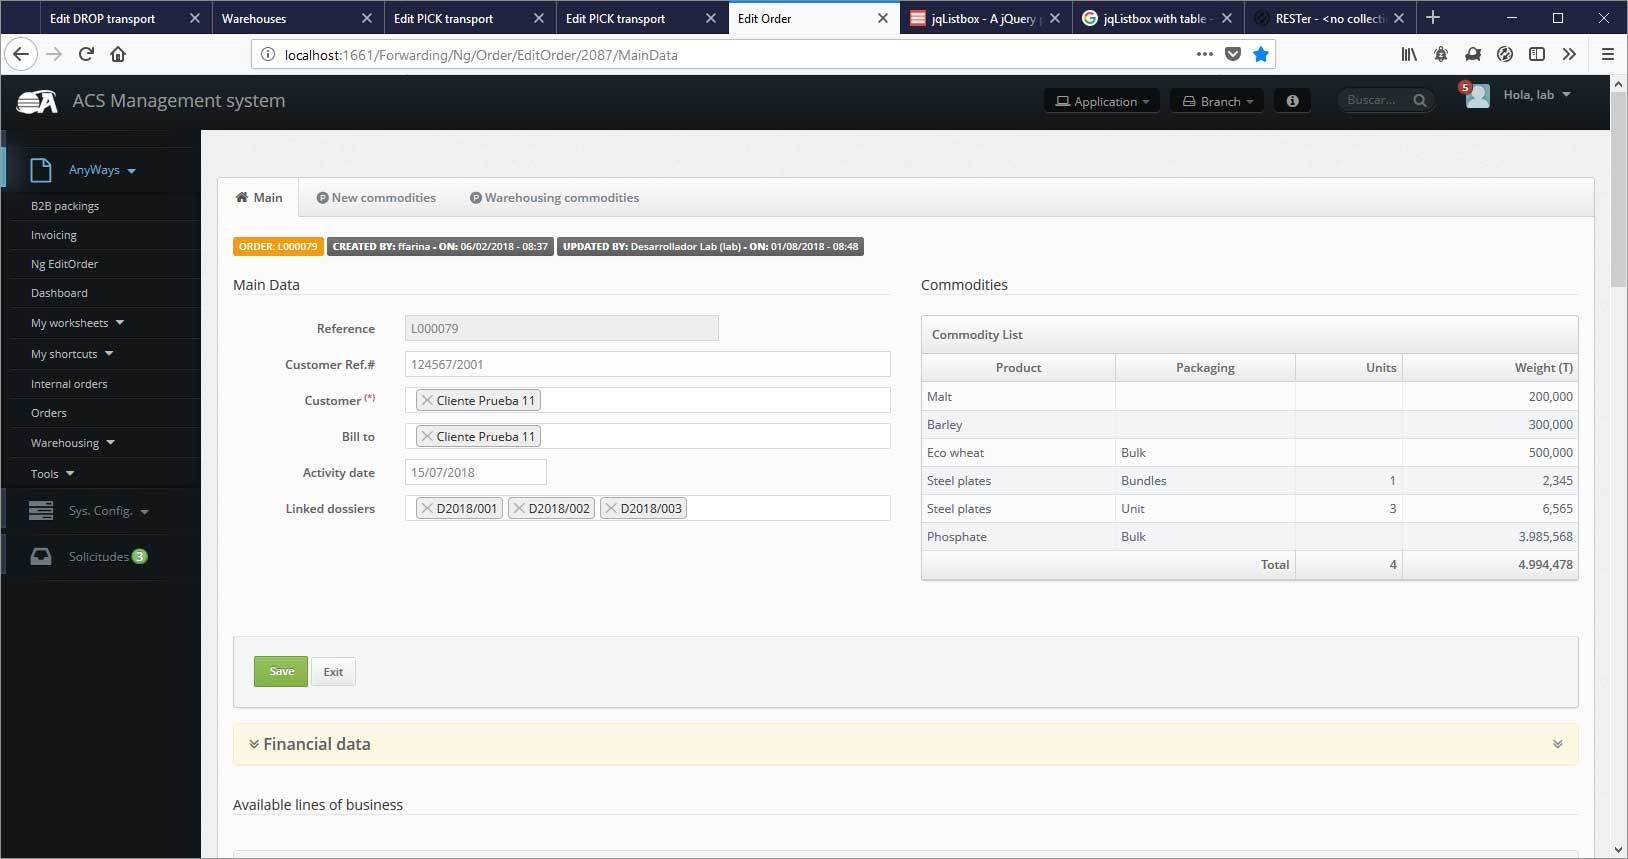Expand Tools sidebar submenu

[x=52, y=474]
